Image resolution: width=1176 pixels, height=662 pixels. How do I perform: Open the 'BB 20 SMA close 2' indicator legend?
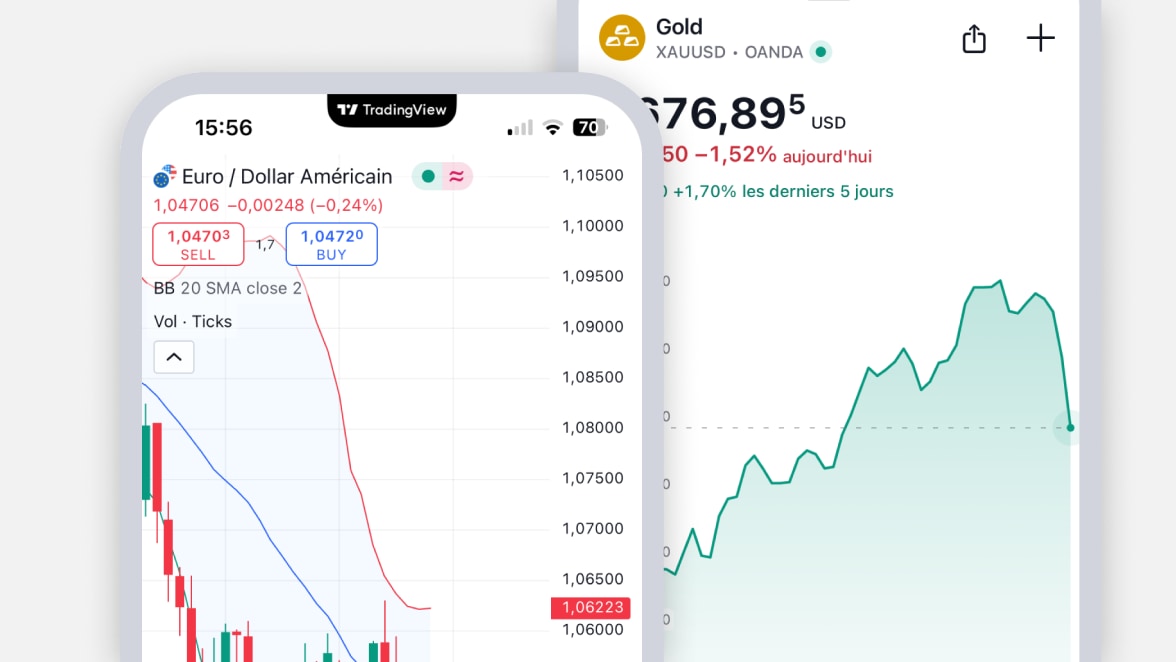[227, 288]
